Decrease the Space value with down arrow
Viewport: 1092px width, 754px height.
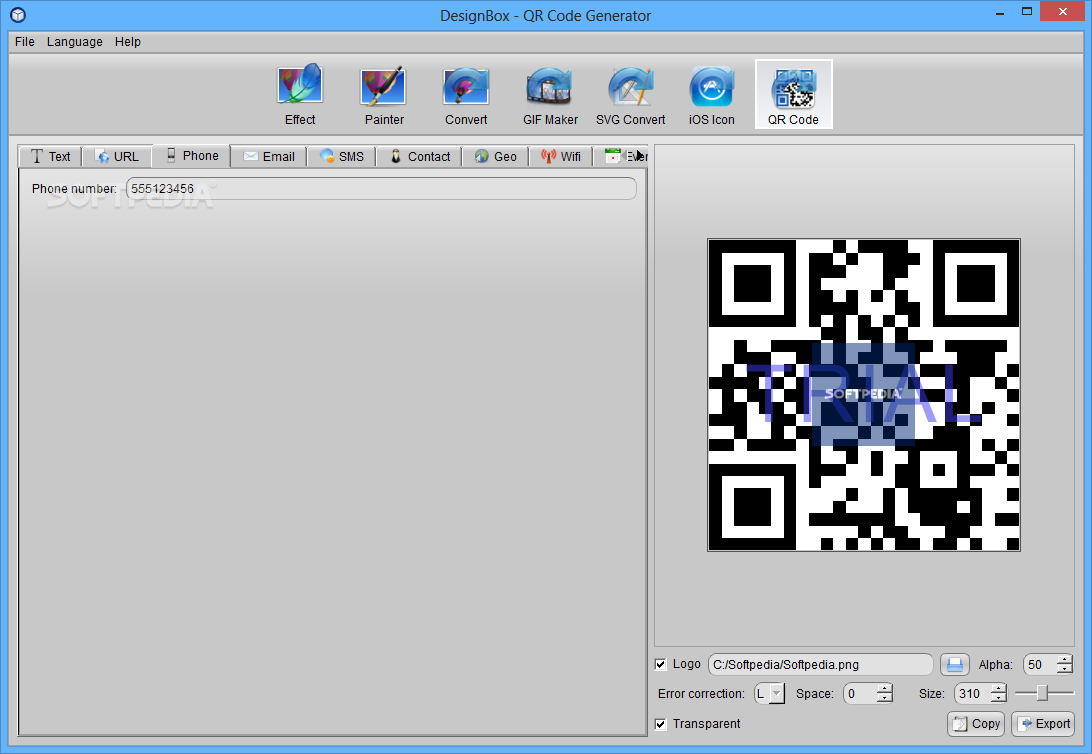pos(884,699)
